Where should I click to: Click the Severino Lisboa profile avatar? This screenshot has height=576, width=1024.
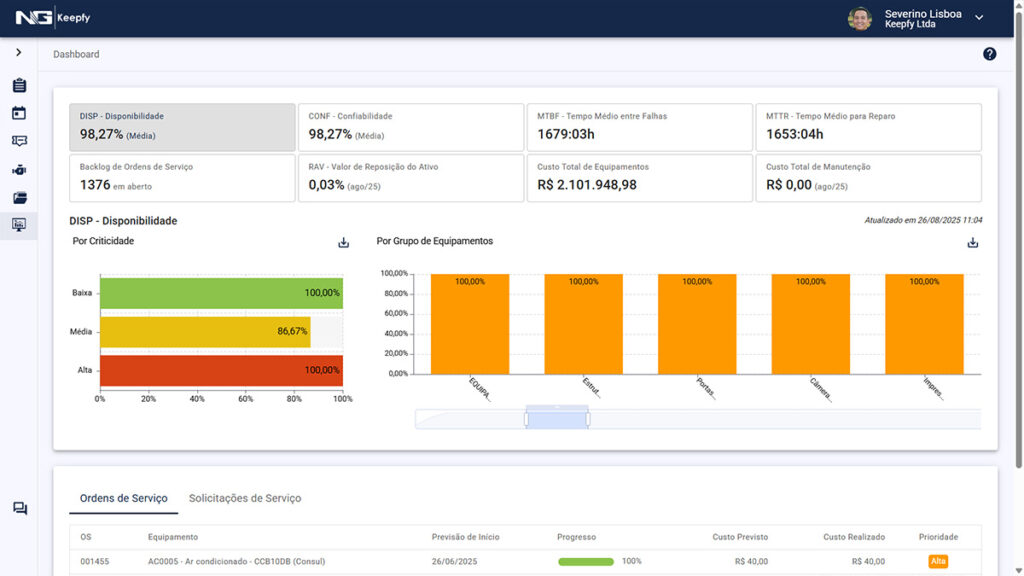pyautogui.click(x=859, y=19)
